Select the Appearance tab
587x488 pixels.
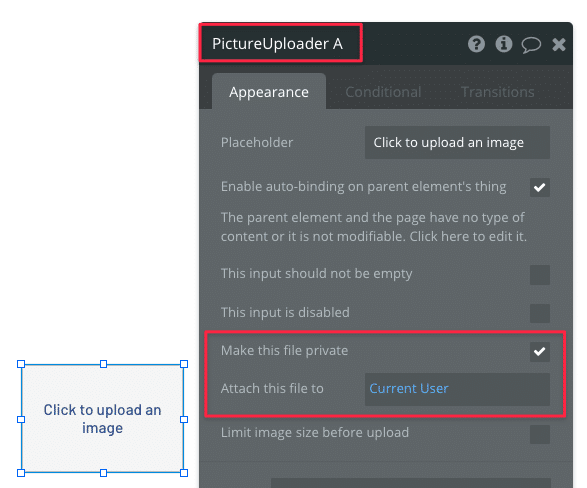click(x=269, y=92)
